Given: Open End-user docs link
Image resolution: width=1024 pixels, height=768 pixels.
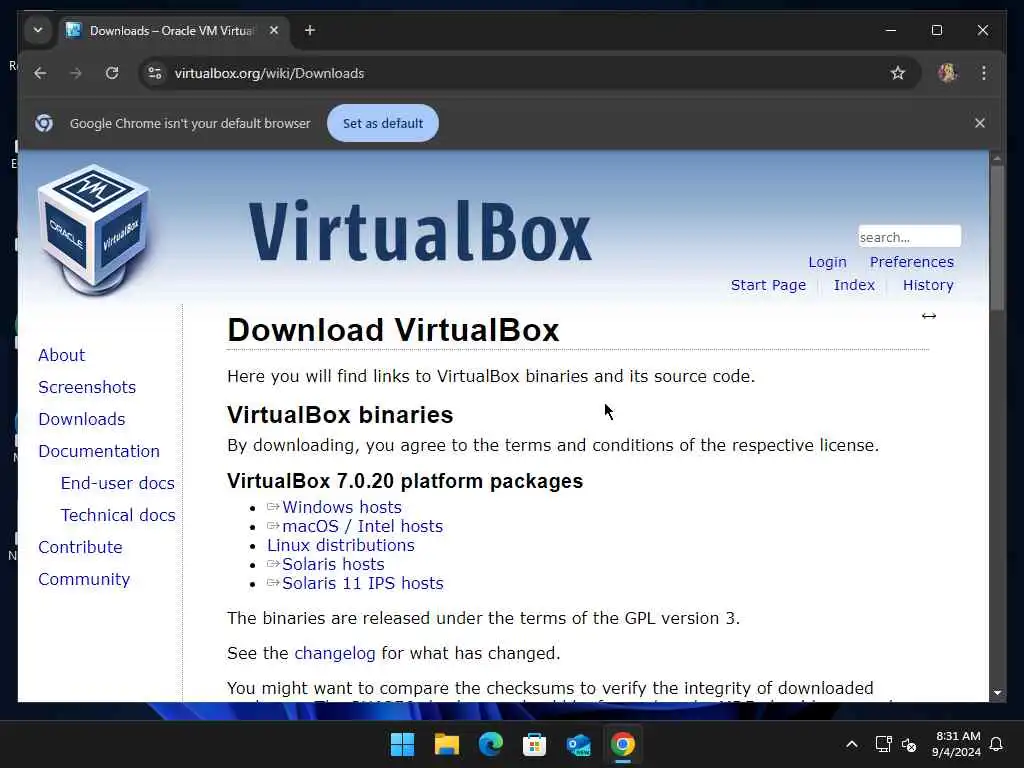Looking at the screenshot, I should pos(118,483).
